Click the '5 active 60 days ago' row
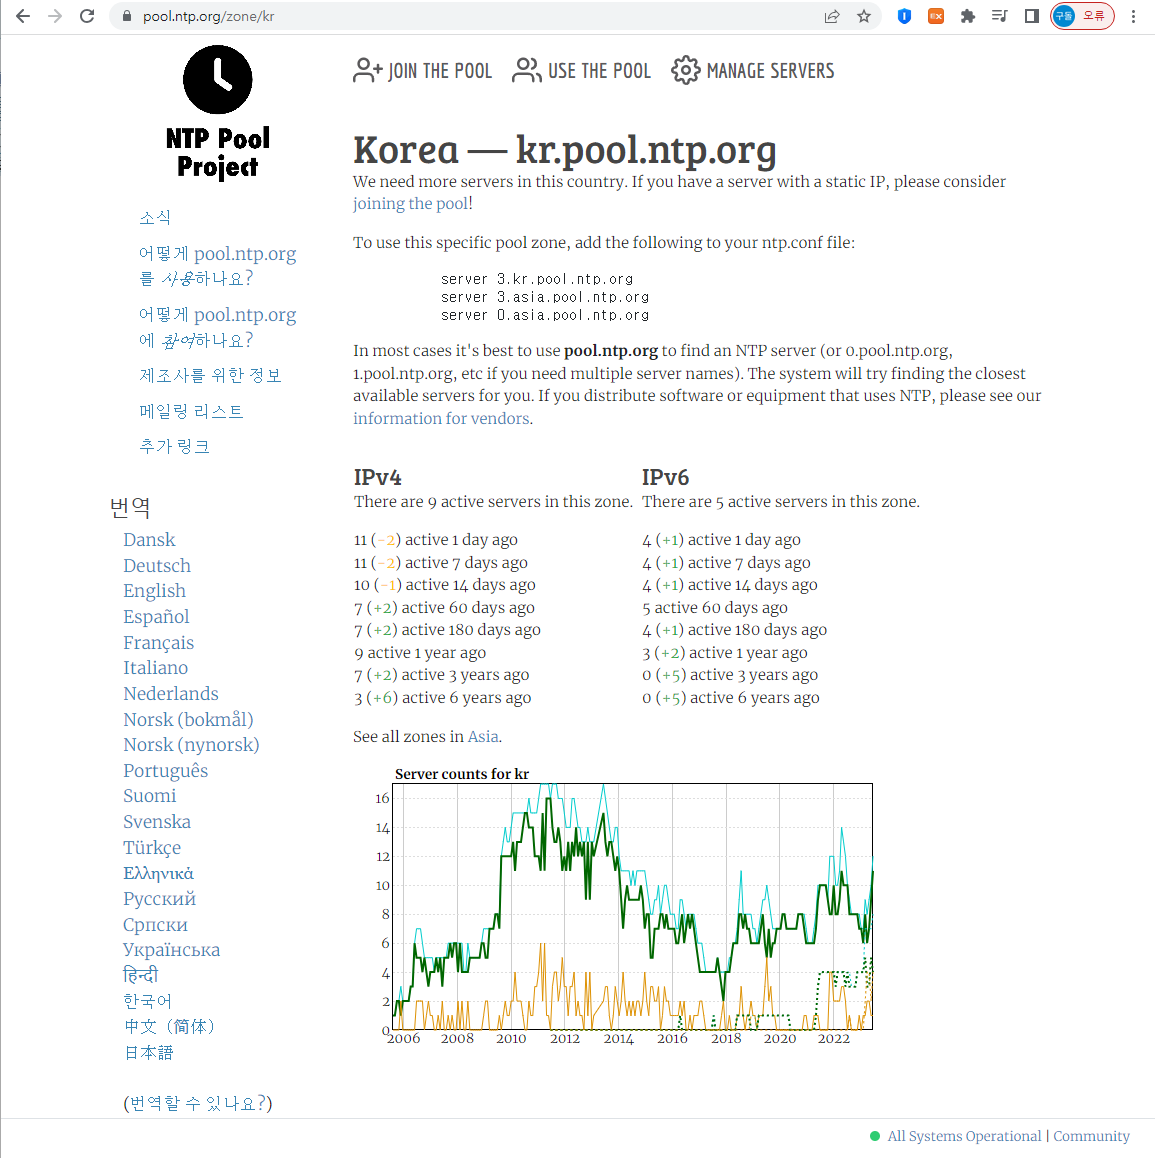This screenshot has height=1158, width=1155. pos(715,608)
